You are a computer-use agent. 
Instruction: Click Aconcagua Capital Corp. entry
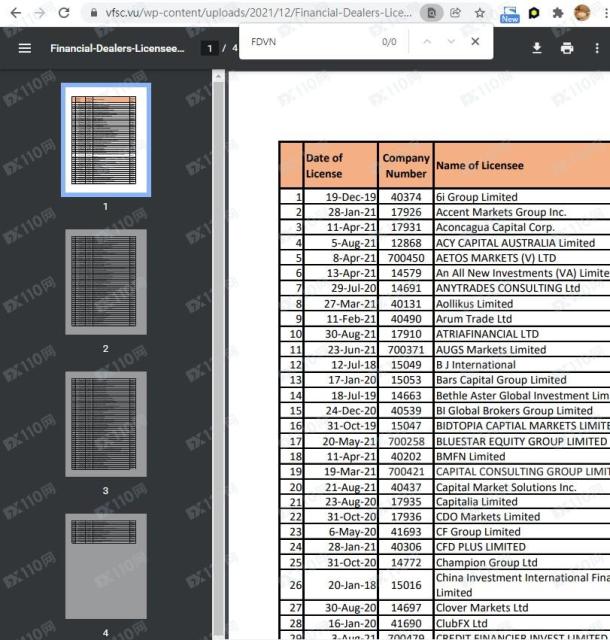[x=495, y=227]
